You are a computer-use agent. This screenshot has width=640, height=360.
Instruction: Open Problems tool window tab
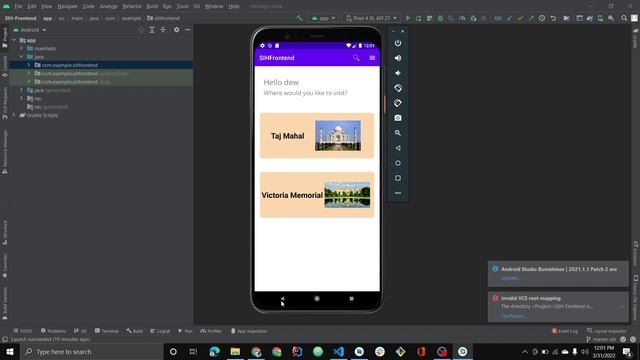pyautogui.click(x=53, y=331)
